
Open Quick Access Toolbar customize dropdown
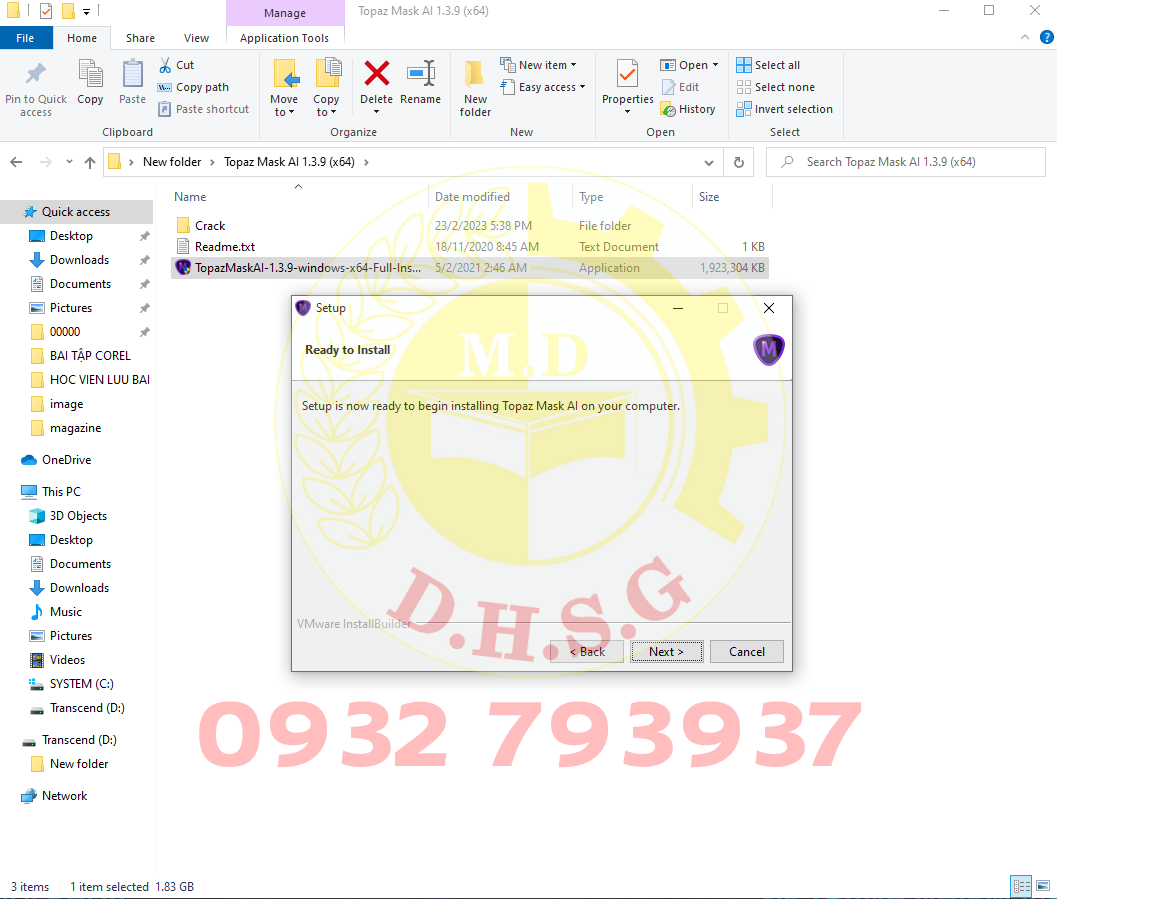(x=86, y=12)
